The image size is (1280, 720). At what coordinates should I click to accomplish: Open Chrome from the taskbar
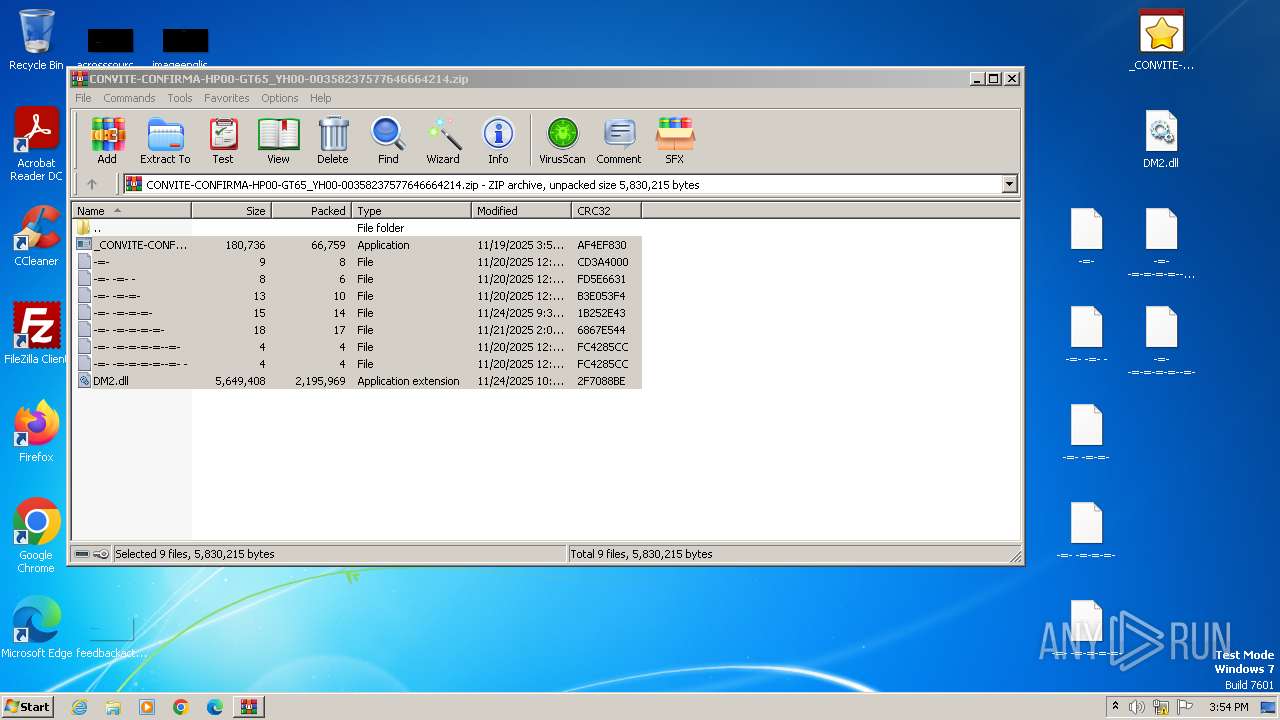click(181, 707)
